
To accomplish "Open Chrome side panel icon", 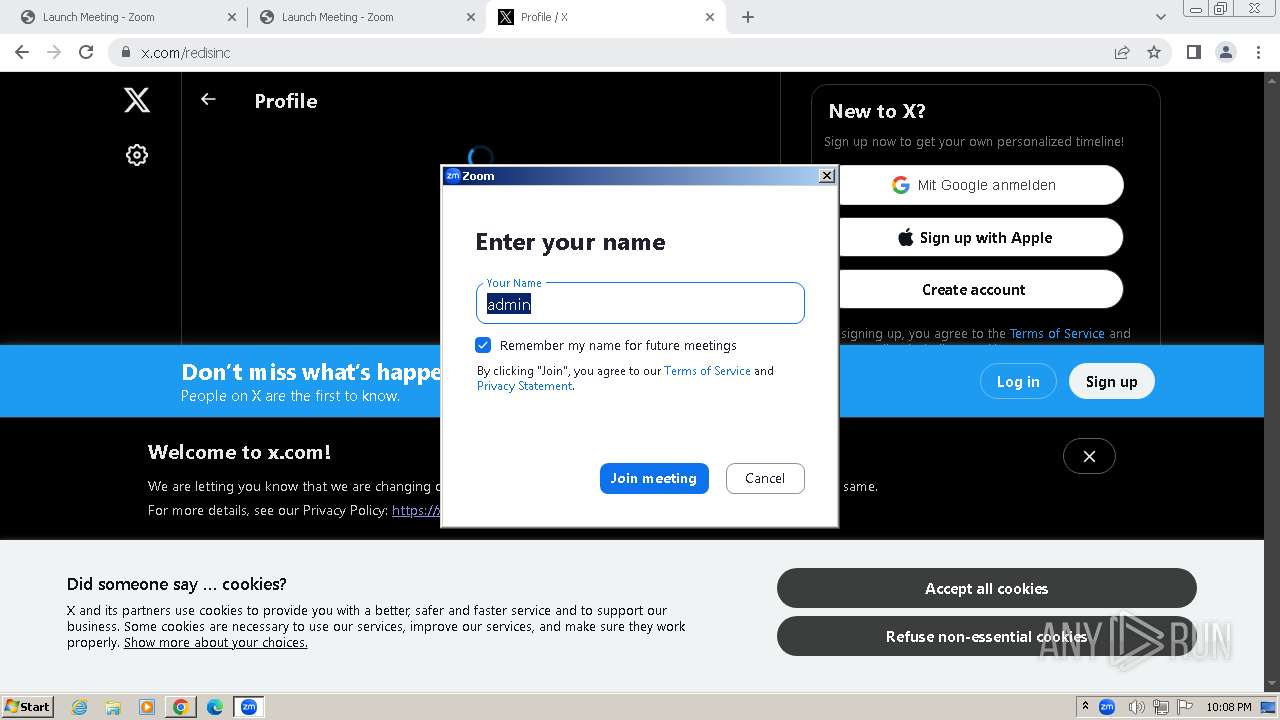I will coord(1194,52).
